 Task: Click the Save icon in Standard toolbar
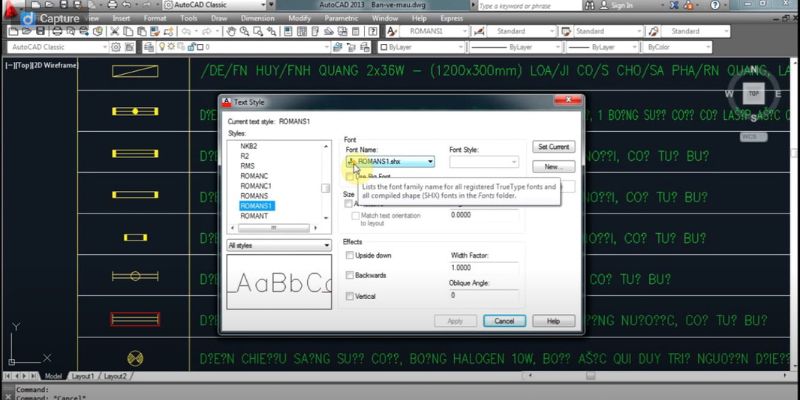(41, 31)
